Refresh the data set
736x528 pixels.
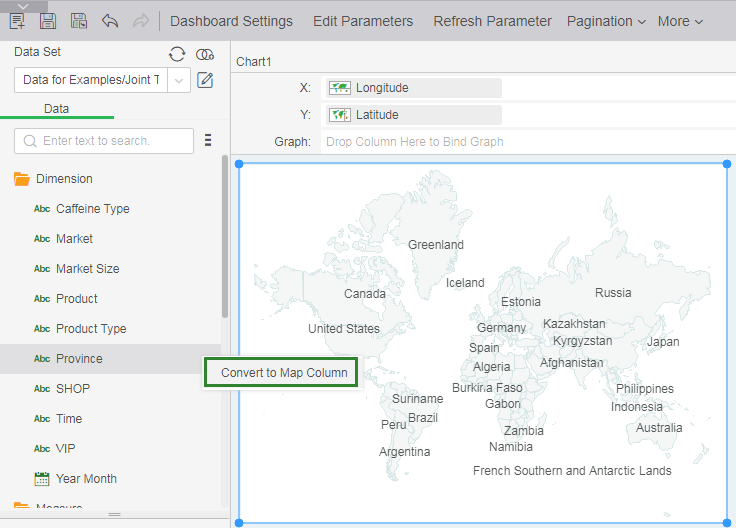[177, 54]
